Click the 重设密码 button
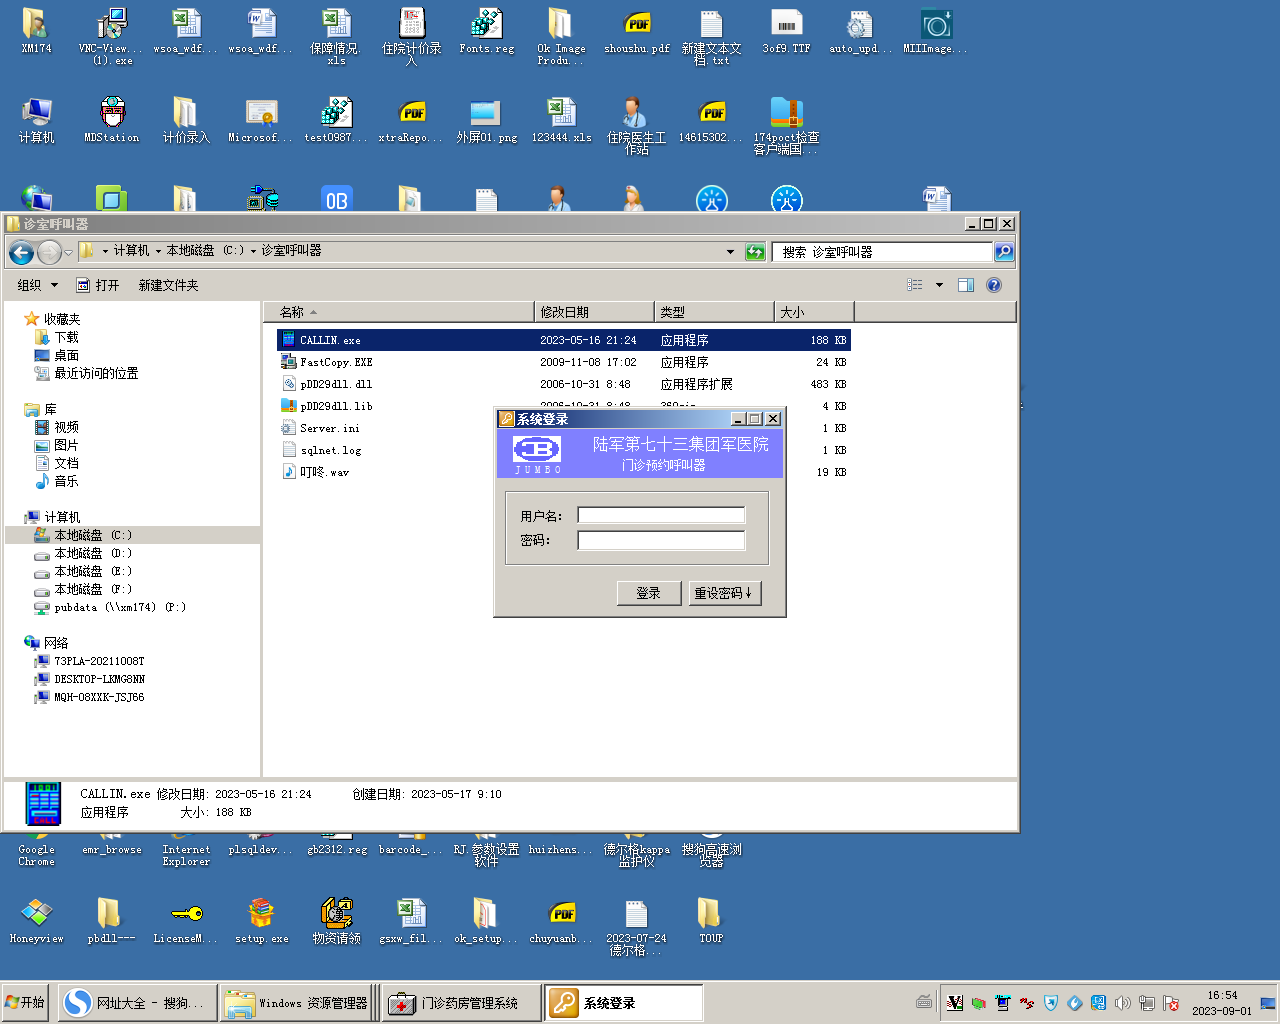Image resolution: width=1280 pixels, height=1024 pixels. (x=725, y=593)
